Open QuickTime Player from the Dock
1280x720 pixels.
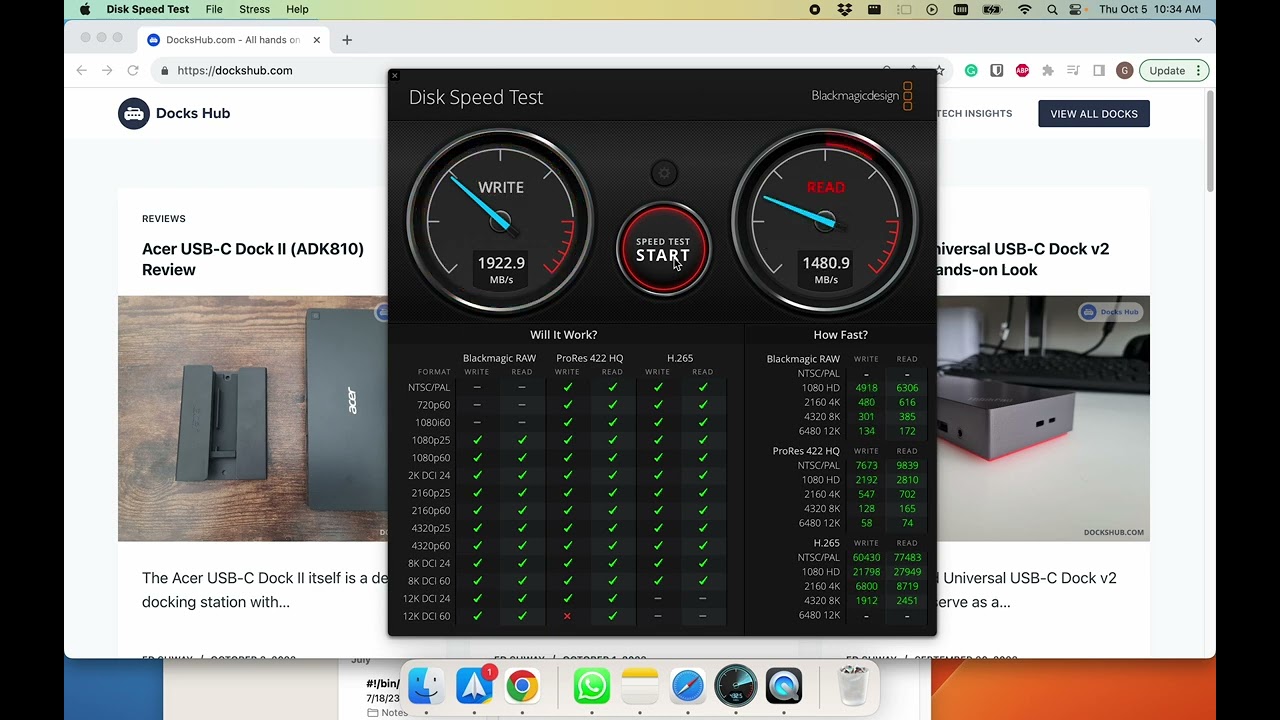click(x=784, y=687)
